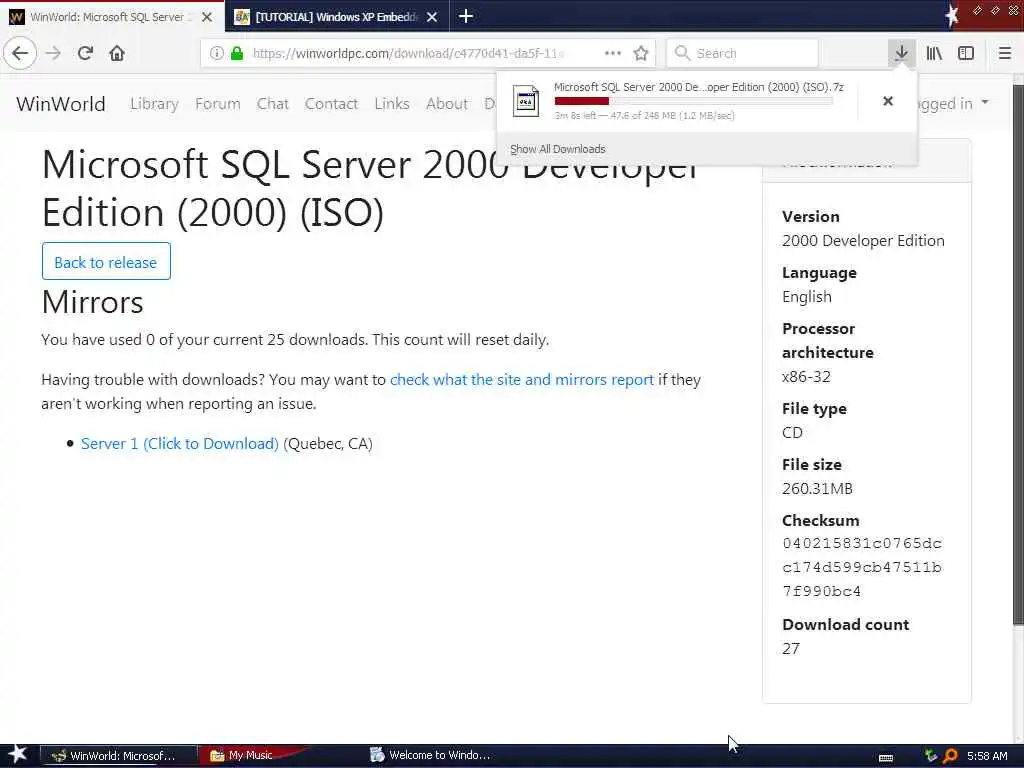Open Welcome to Windo... taskbar item
Screen dimensions: 1024x768
(431, 756)
